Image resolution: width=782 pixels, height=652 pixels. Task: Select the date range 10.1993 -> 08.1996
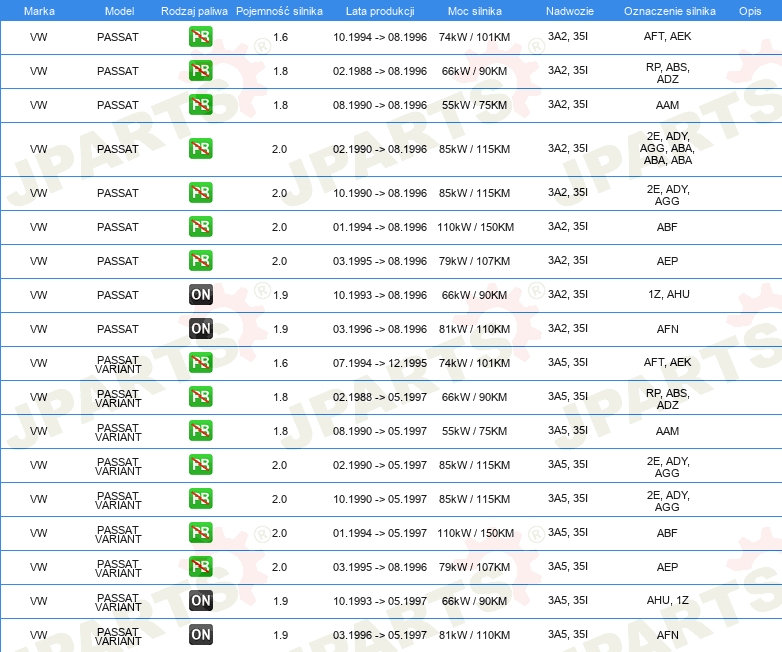click(380, 295)
